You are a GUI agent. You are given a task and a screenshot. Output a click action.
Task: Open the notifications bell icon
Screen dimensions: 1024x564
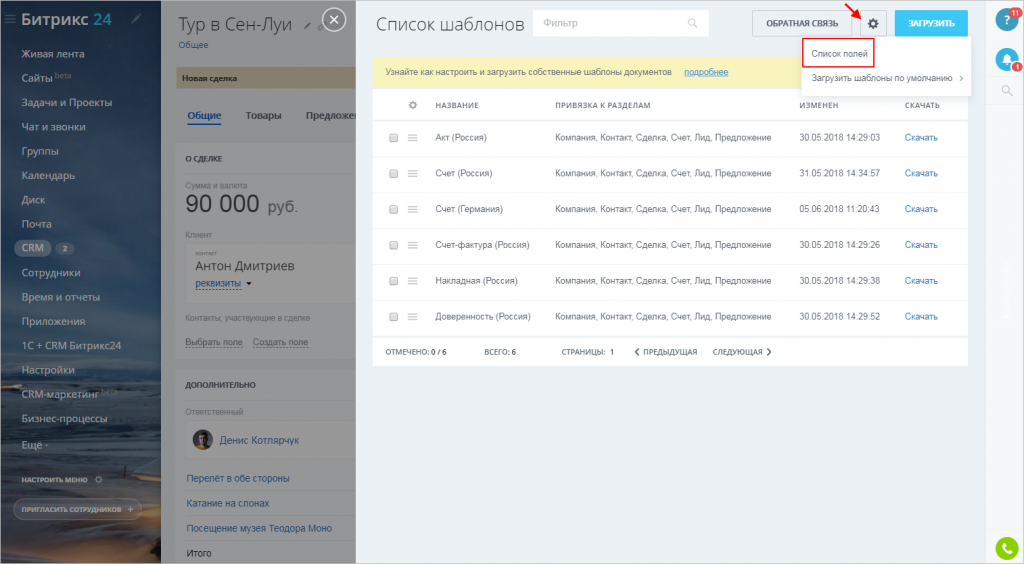(1007, 60)
